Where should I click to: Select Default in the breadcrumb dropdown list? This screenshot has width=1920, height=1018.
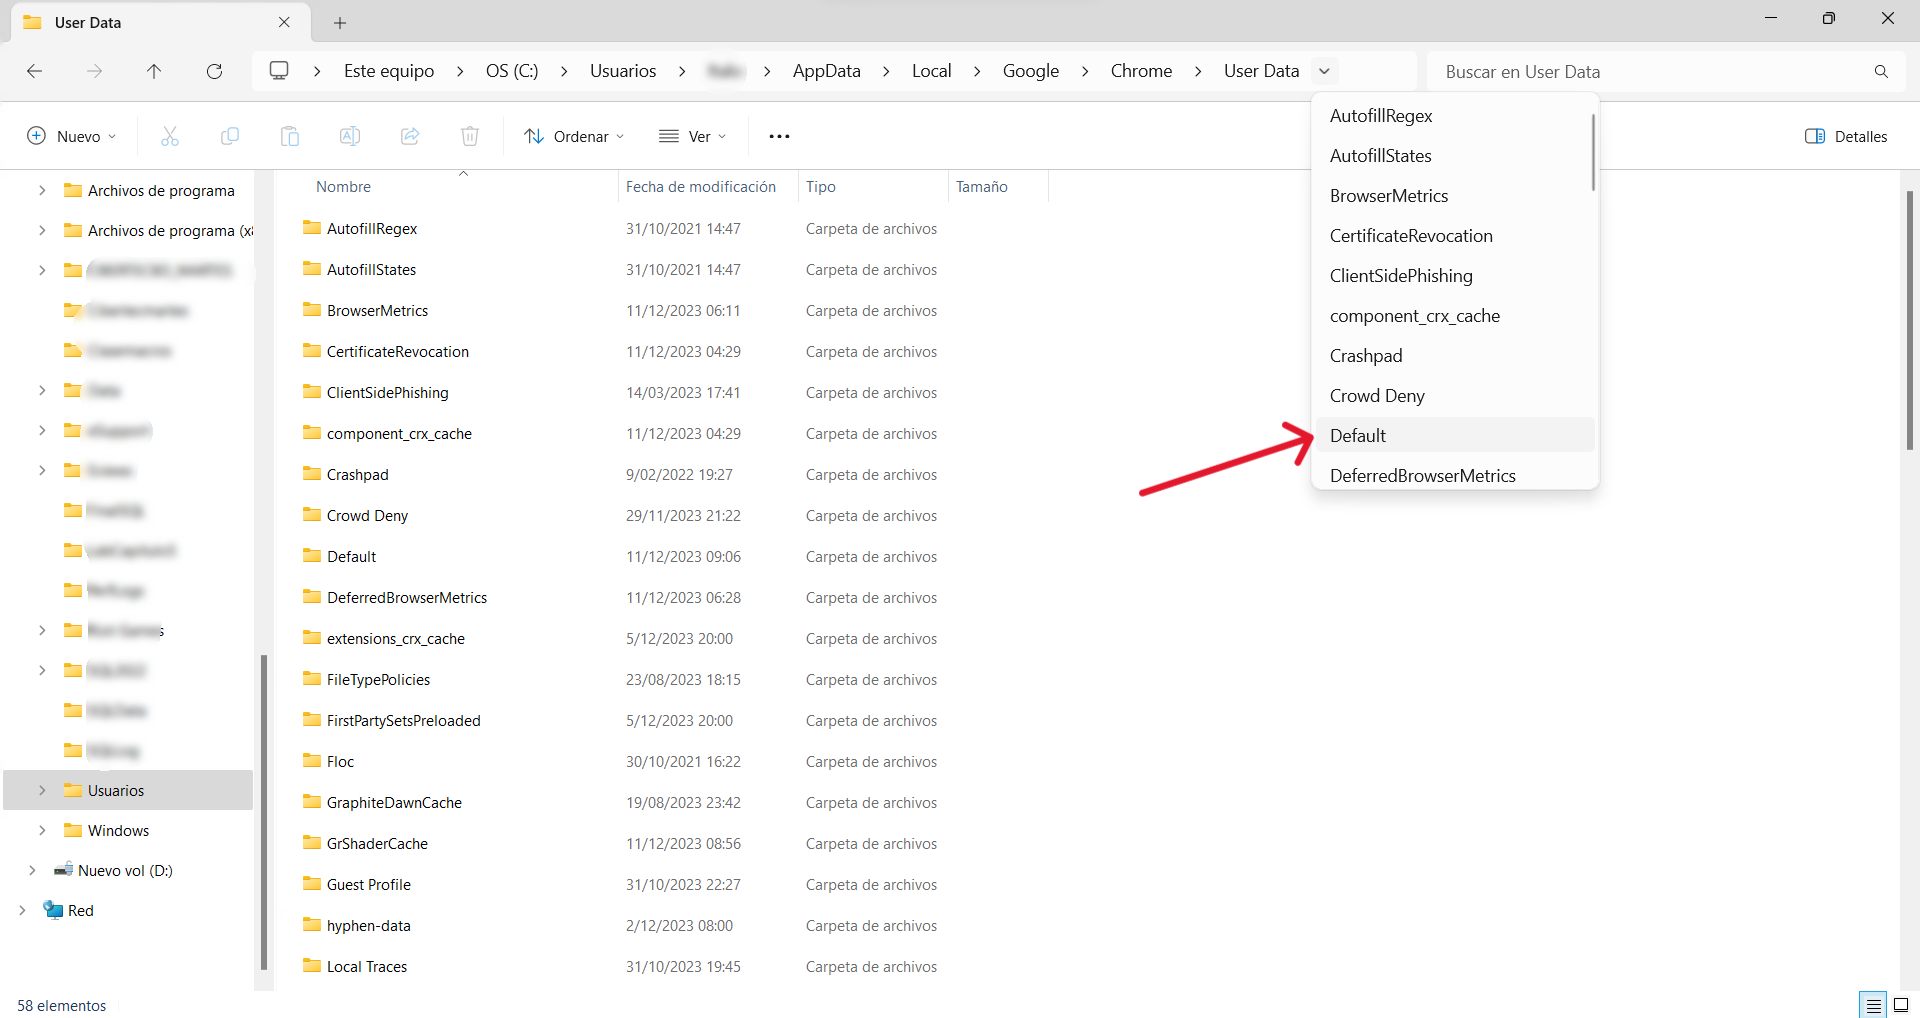click(1358, 436)
